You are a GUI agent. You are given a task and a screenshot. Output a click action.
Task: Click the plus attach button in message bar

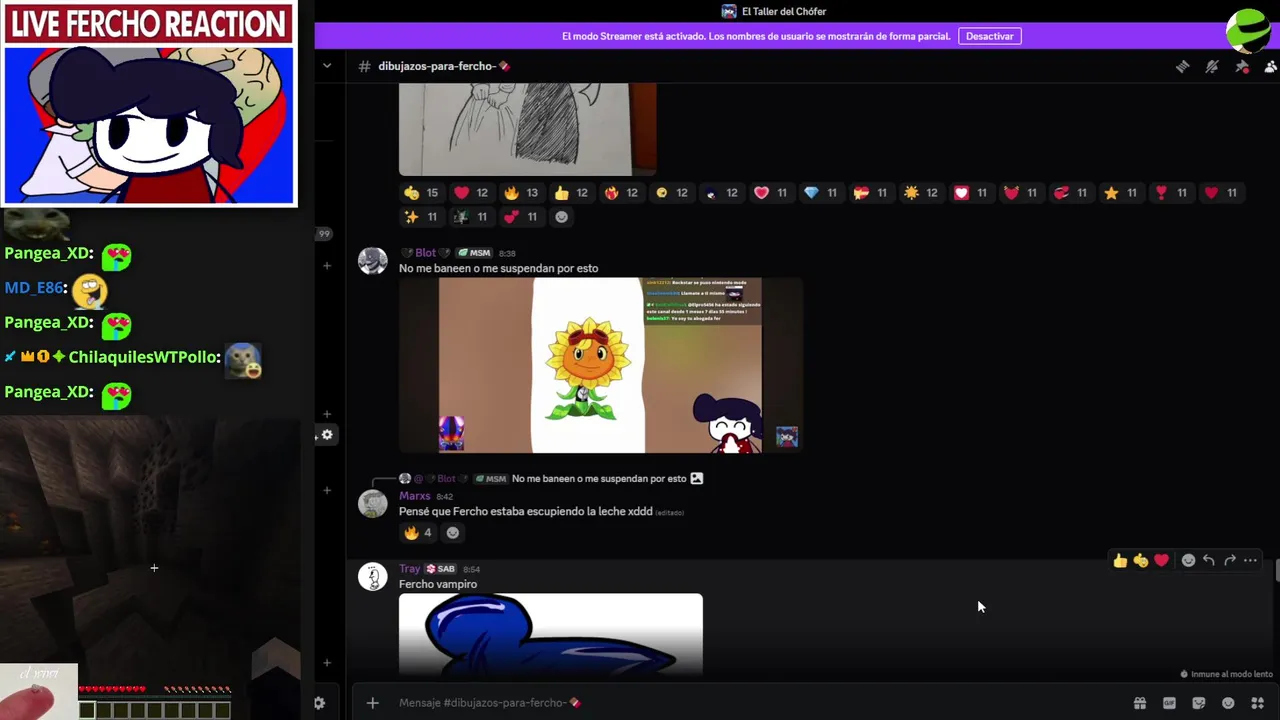point(372,703)
